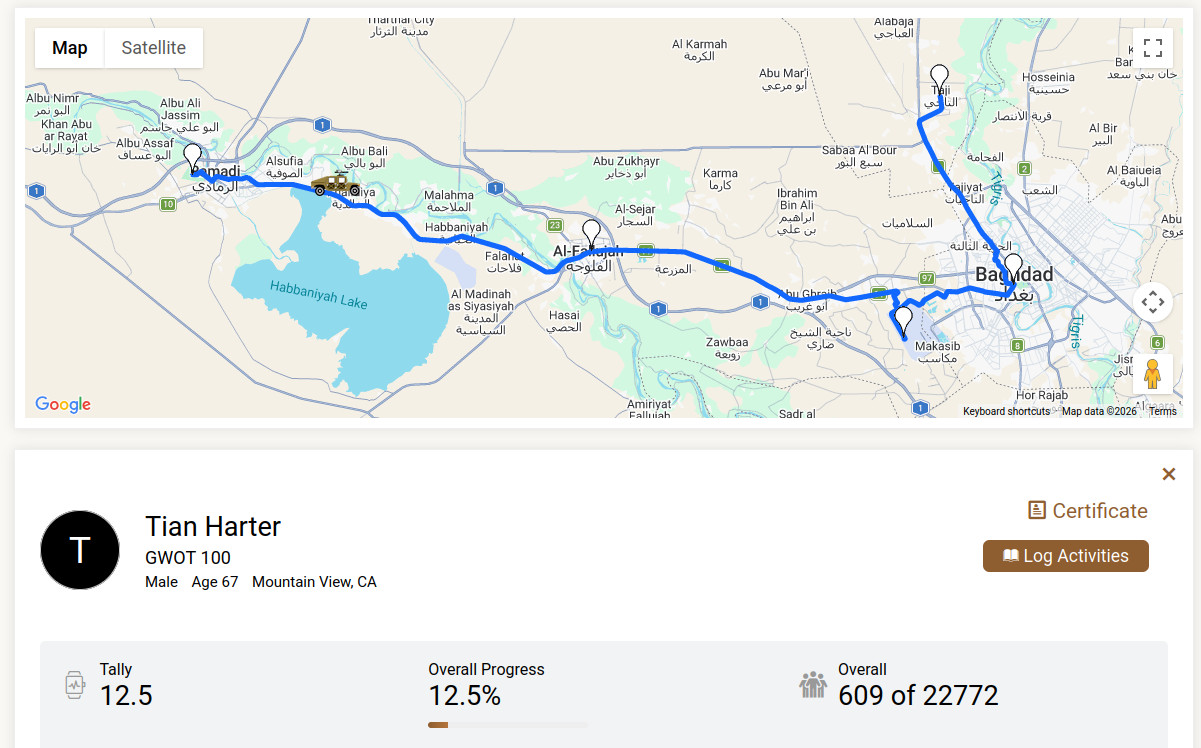Open map Keyboard shortcuts
This screenshot has width=1201, height=748.
tap(1006, 411)
